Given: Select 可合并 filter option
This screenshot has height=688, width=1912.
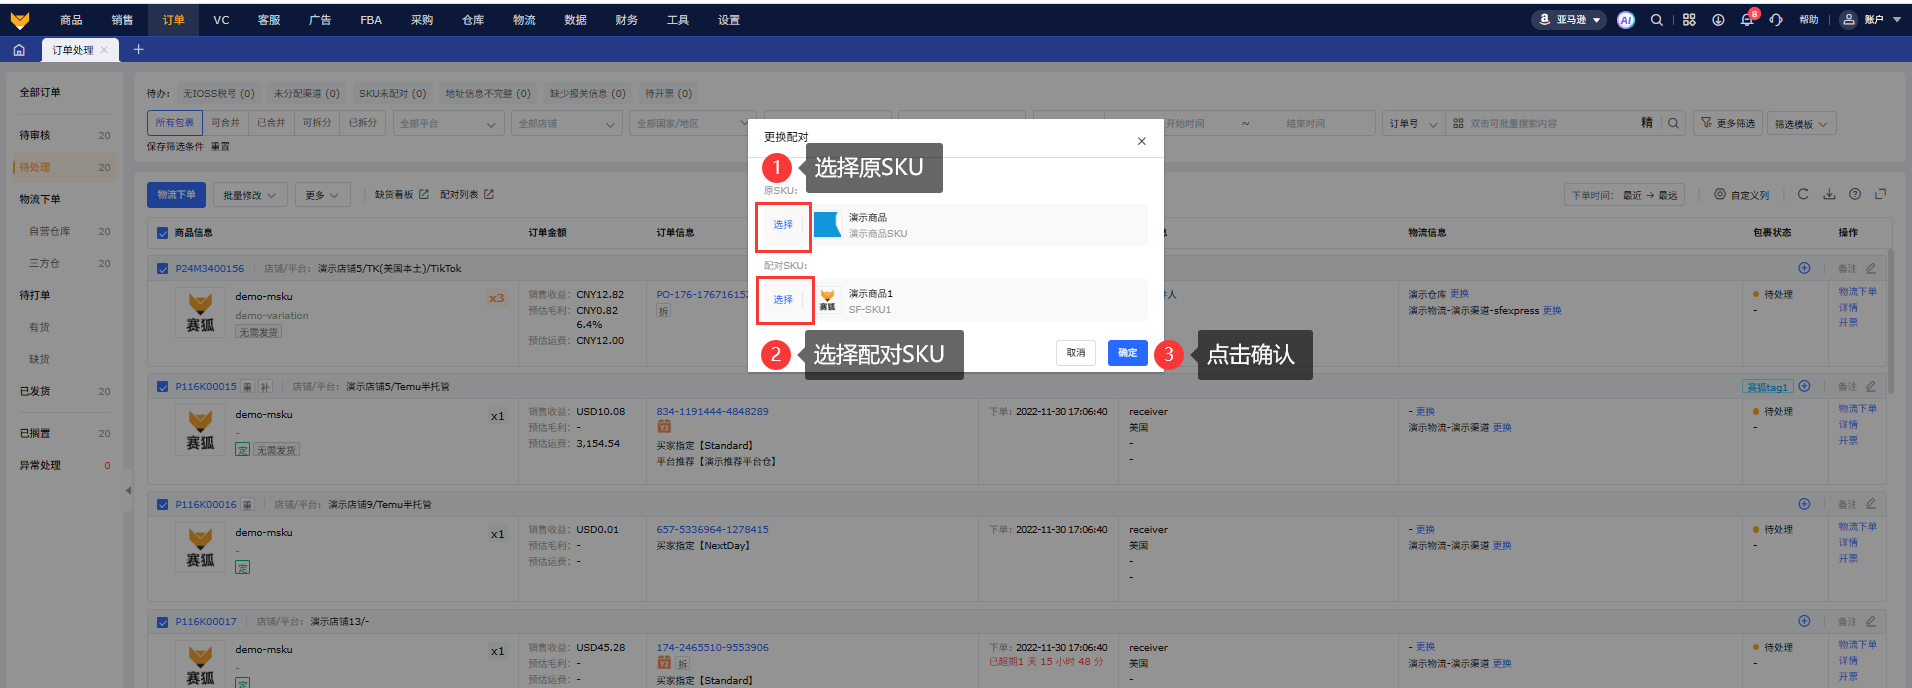Looking at the screenshot, I should pyautogui.click(x=225, y=123).
